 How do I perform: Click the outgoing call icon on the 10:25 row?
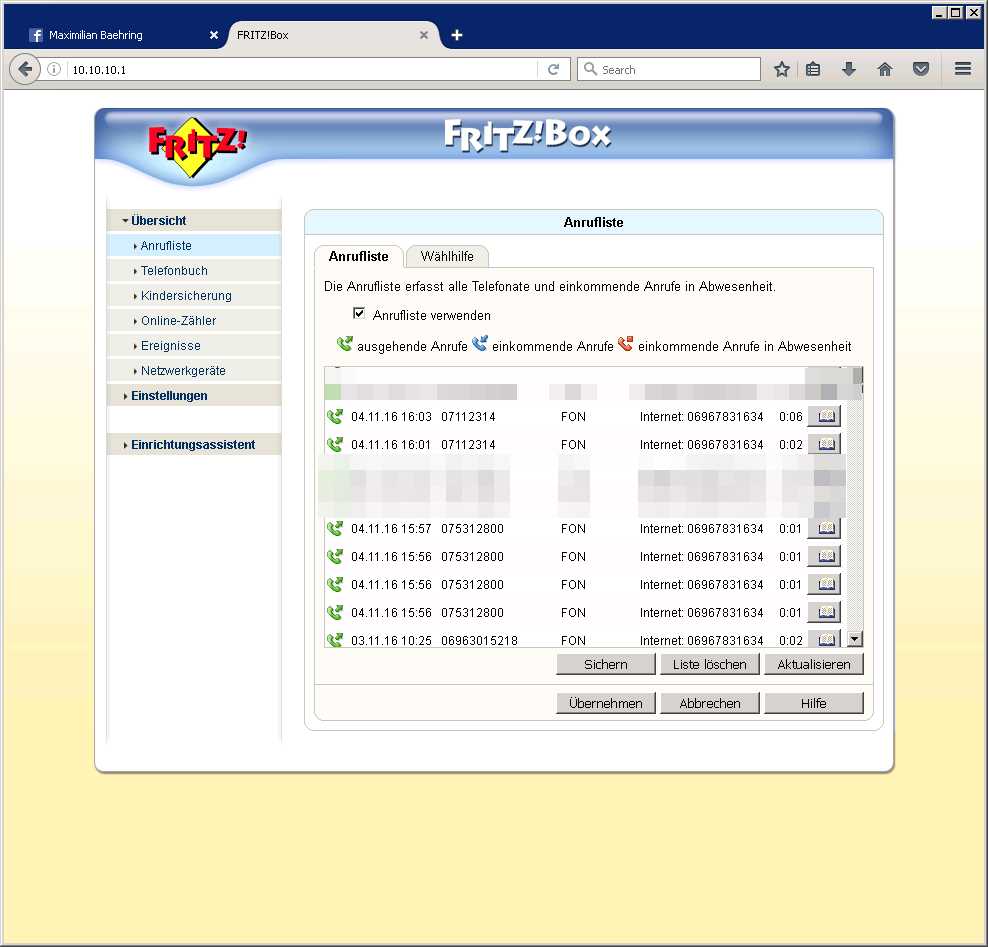click(335, 640)
